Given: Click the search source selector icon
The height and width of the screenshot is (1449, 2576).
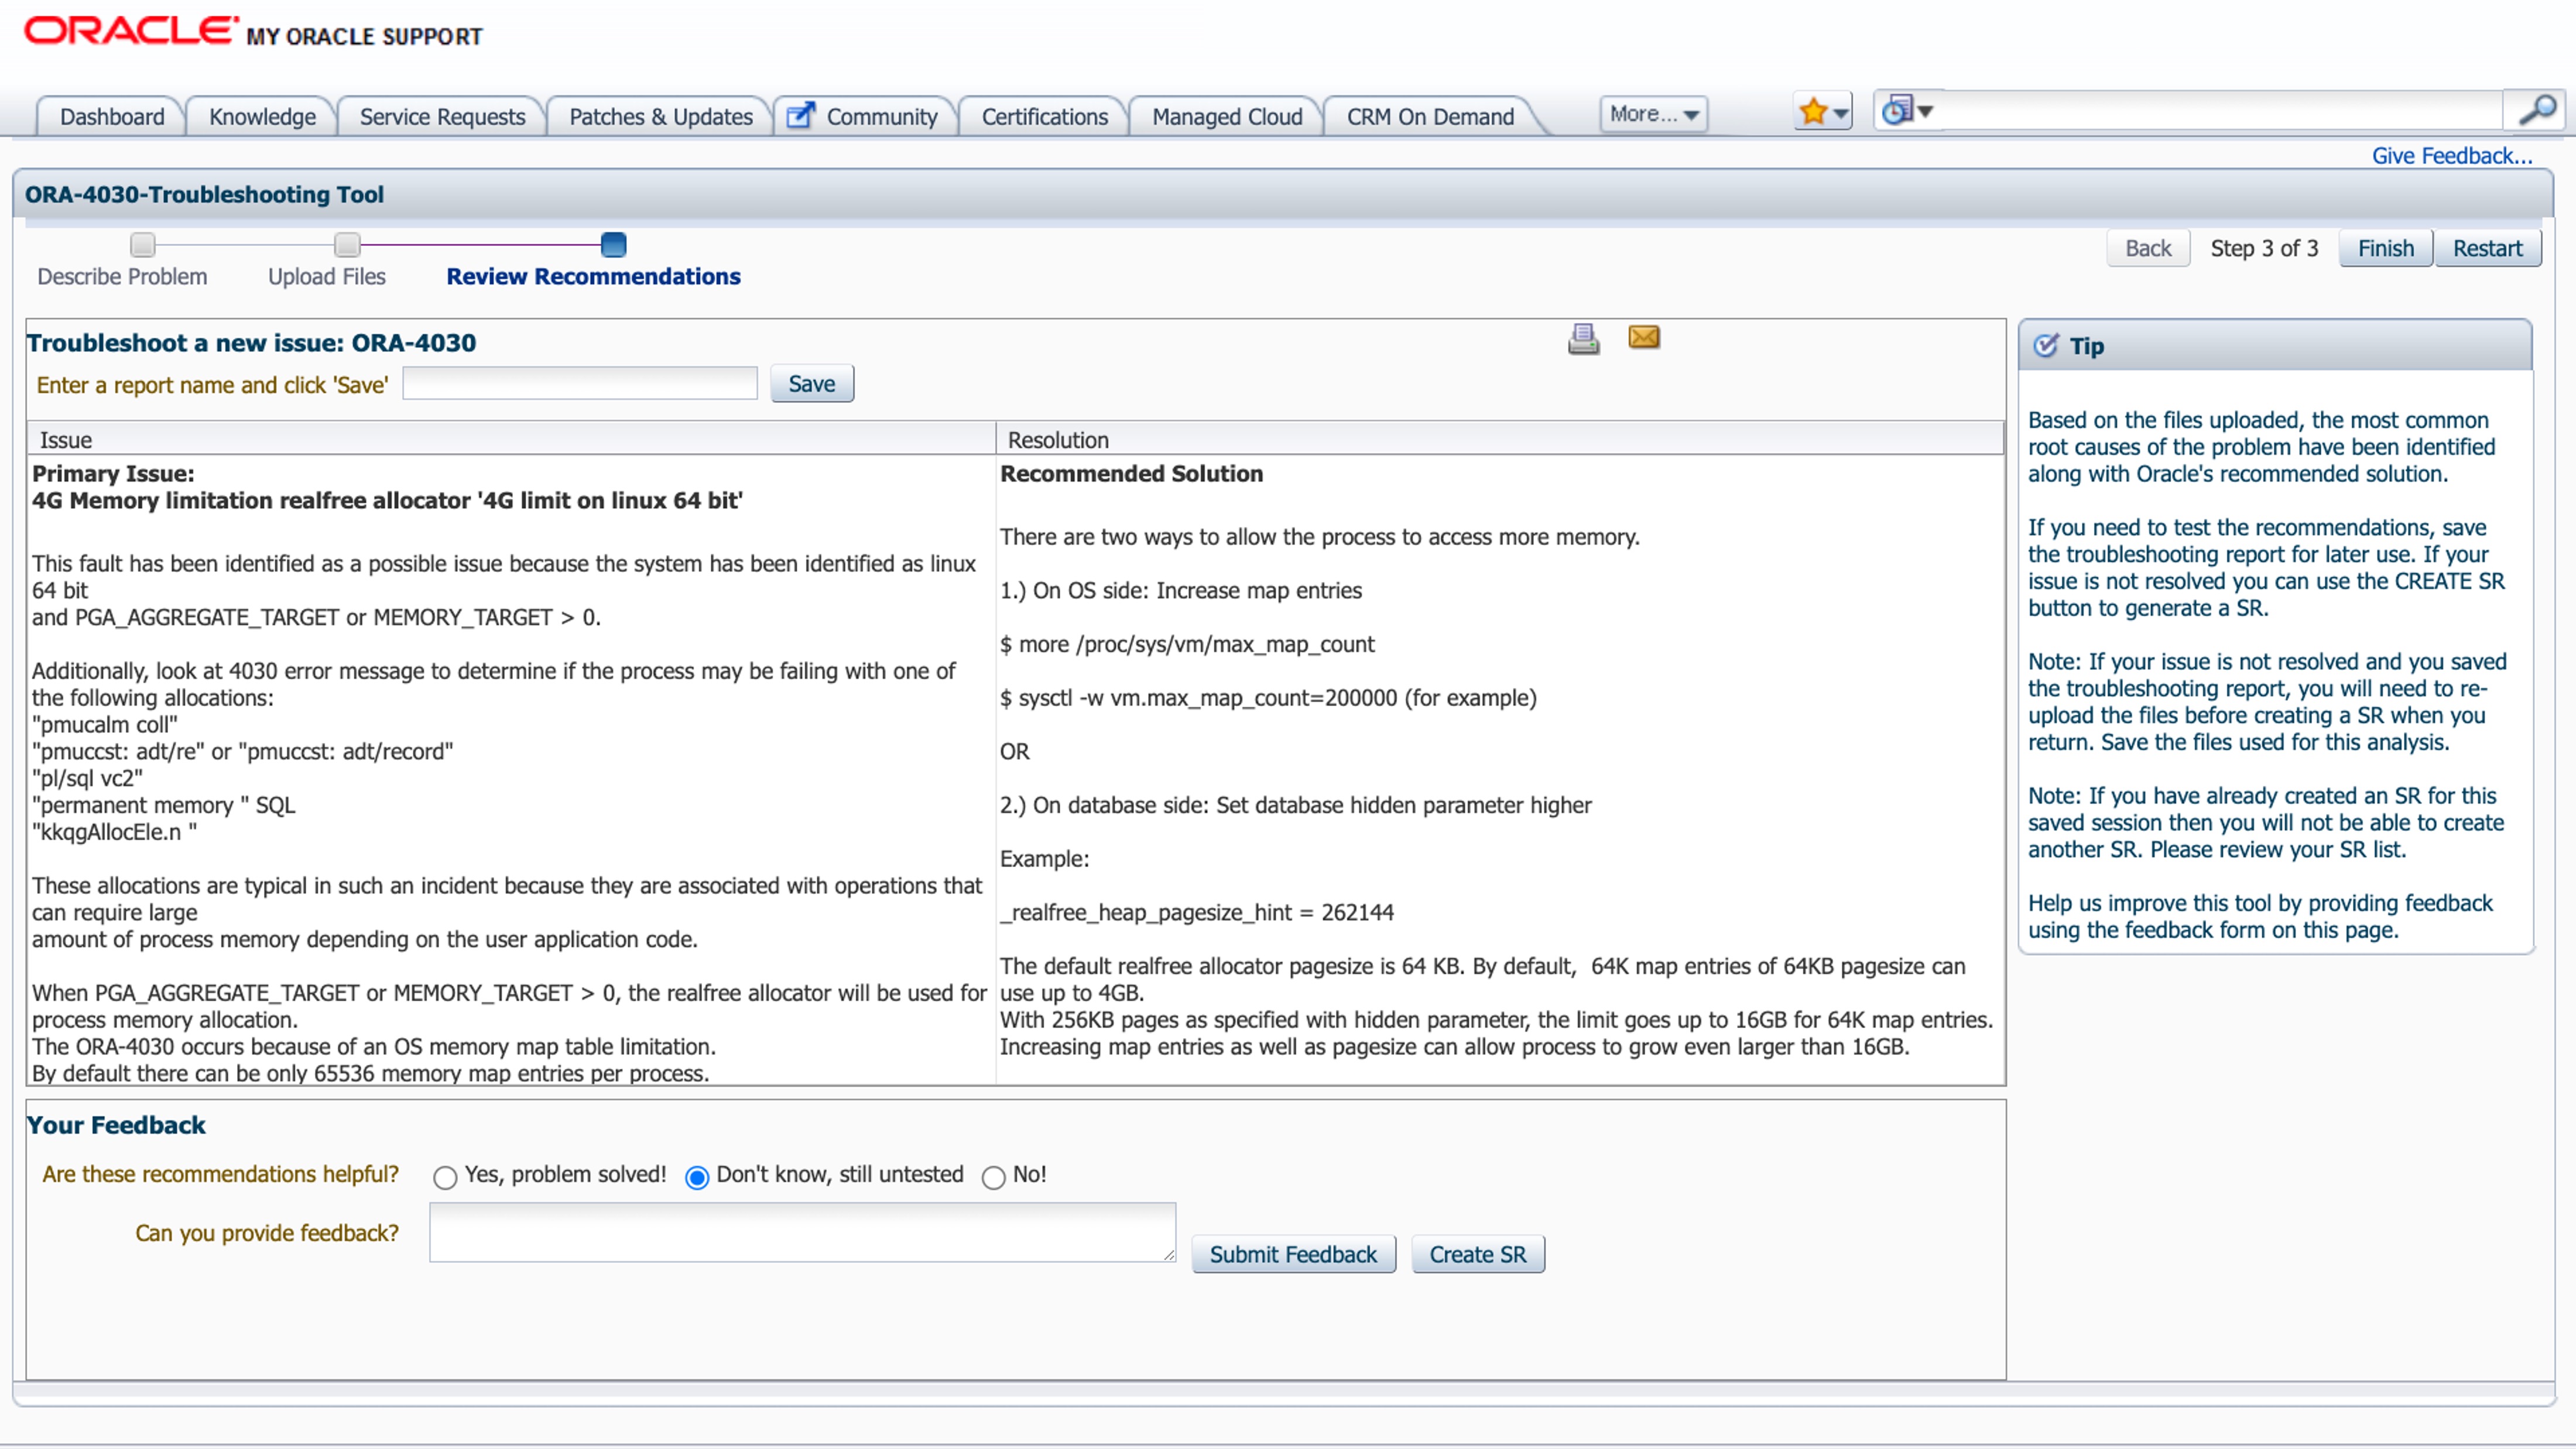Looking at the screenshot, I should click(x=1897, y=110).
